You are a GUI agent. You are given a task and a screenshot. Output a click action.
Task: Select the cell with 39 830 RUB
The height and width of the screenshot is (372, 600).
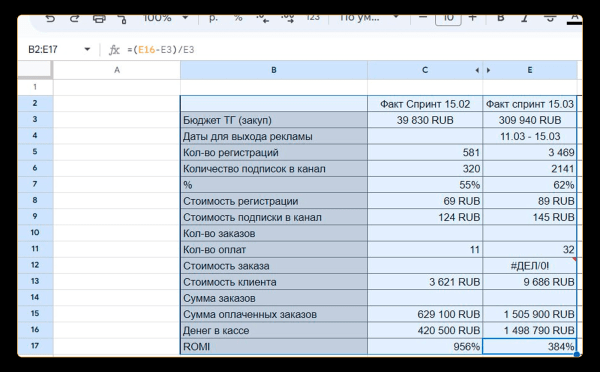425,120
